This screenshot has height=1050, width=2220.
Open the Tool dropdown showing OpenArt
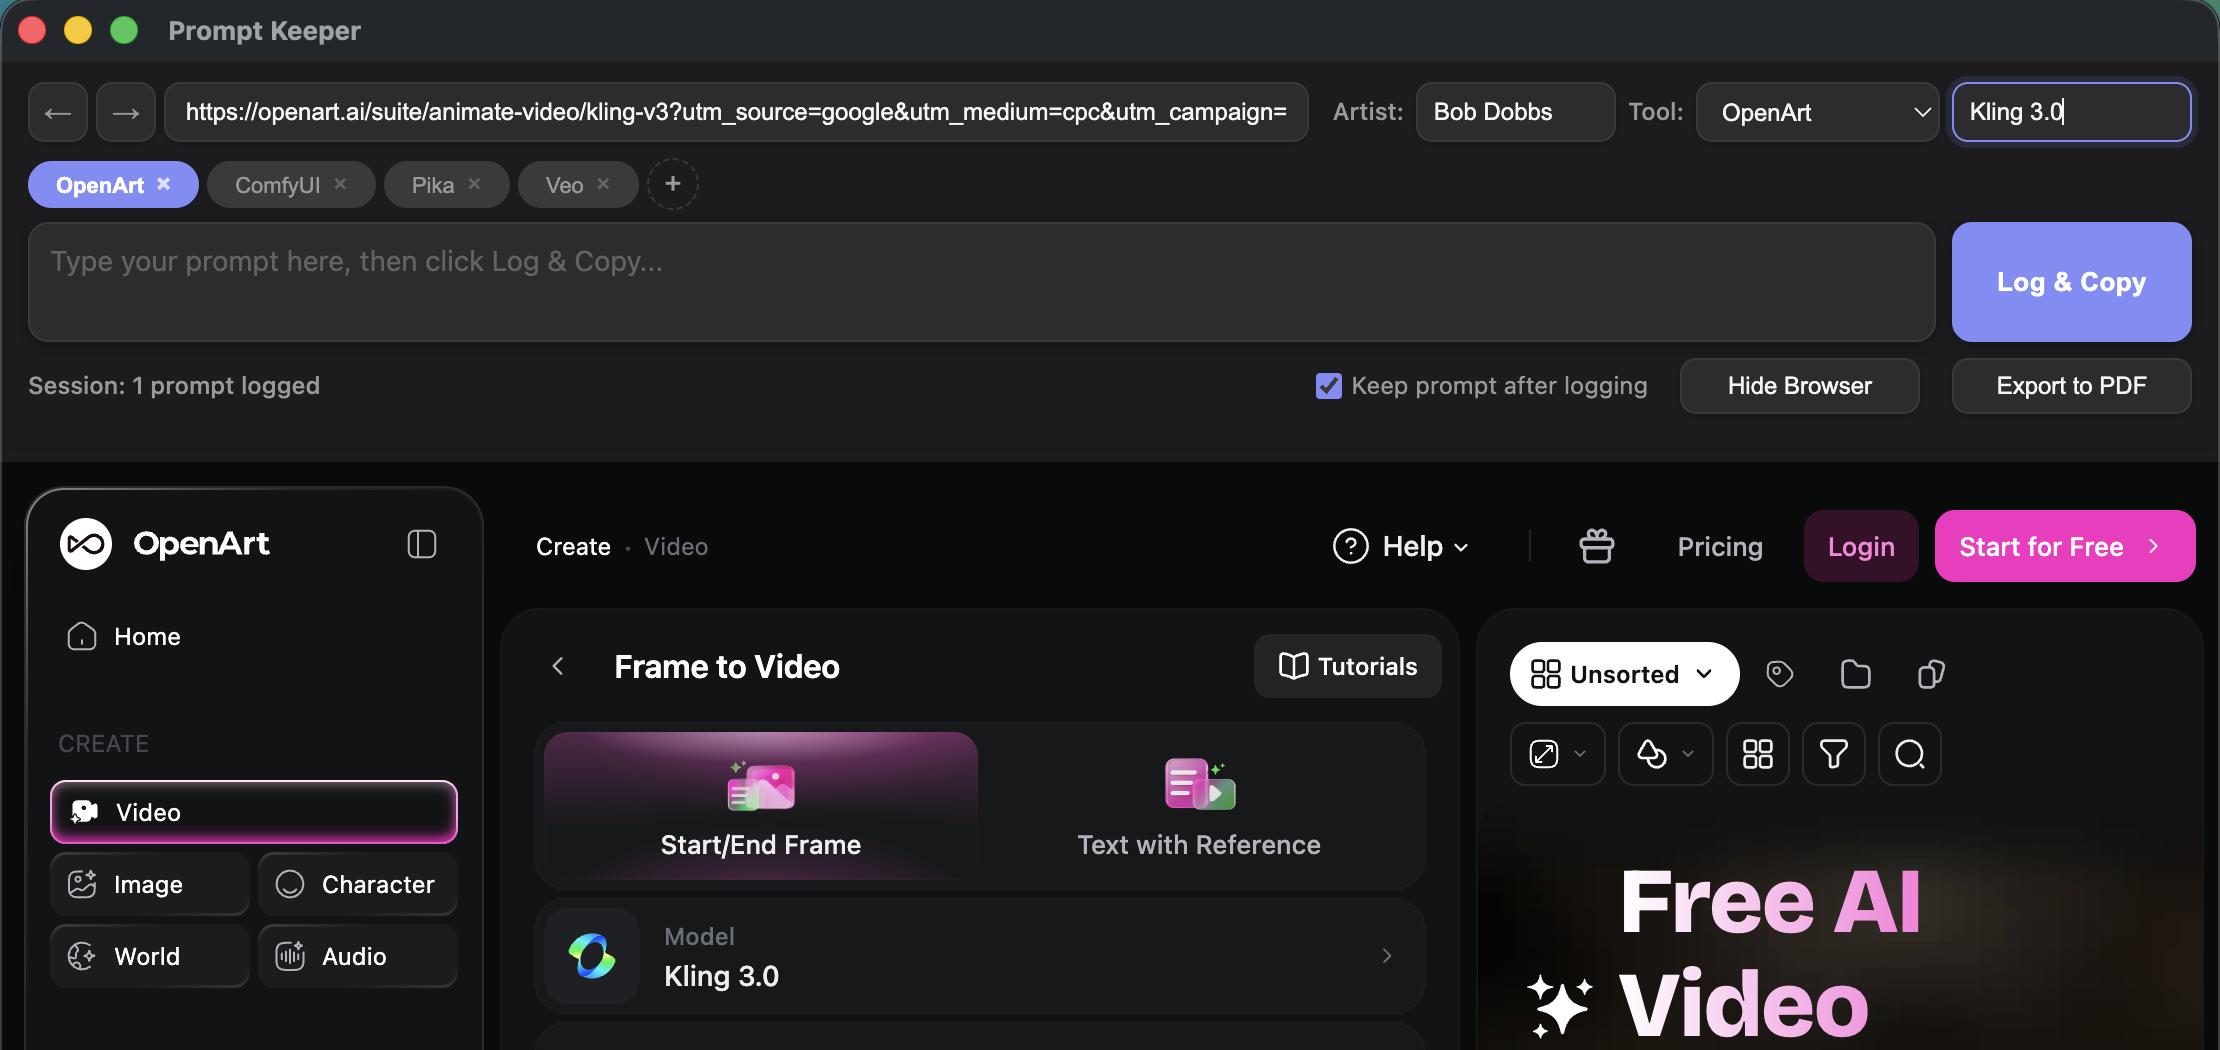(x=1817, y=112)
